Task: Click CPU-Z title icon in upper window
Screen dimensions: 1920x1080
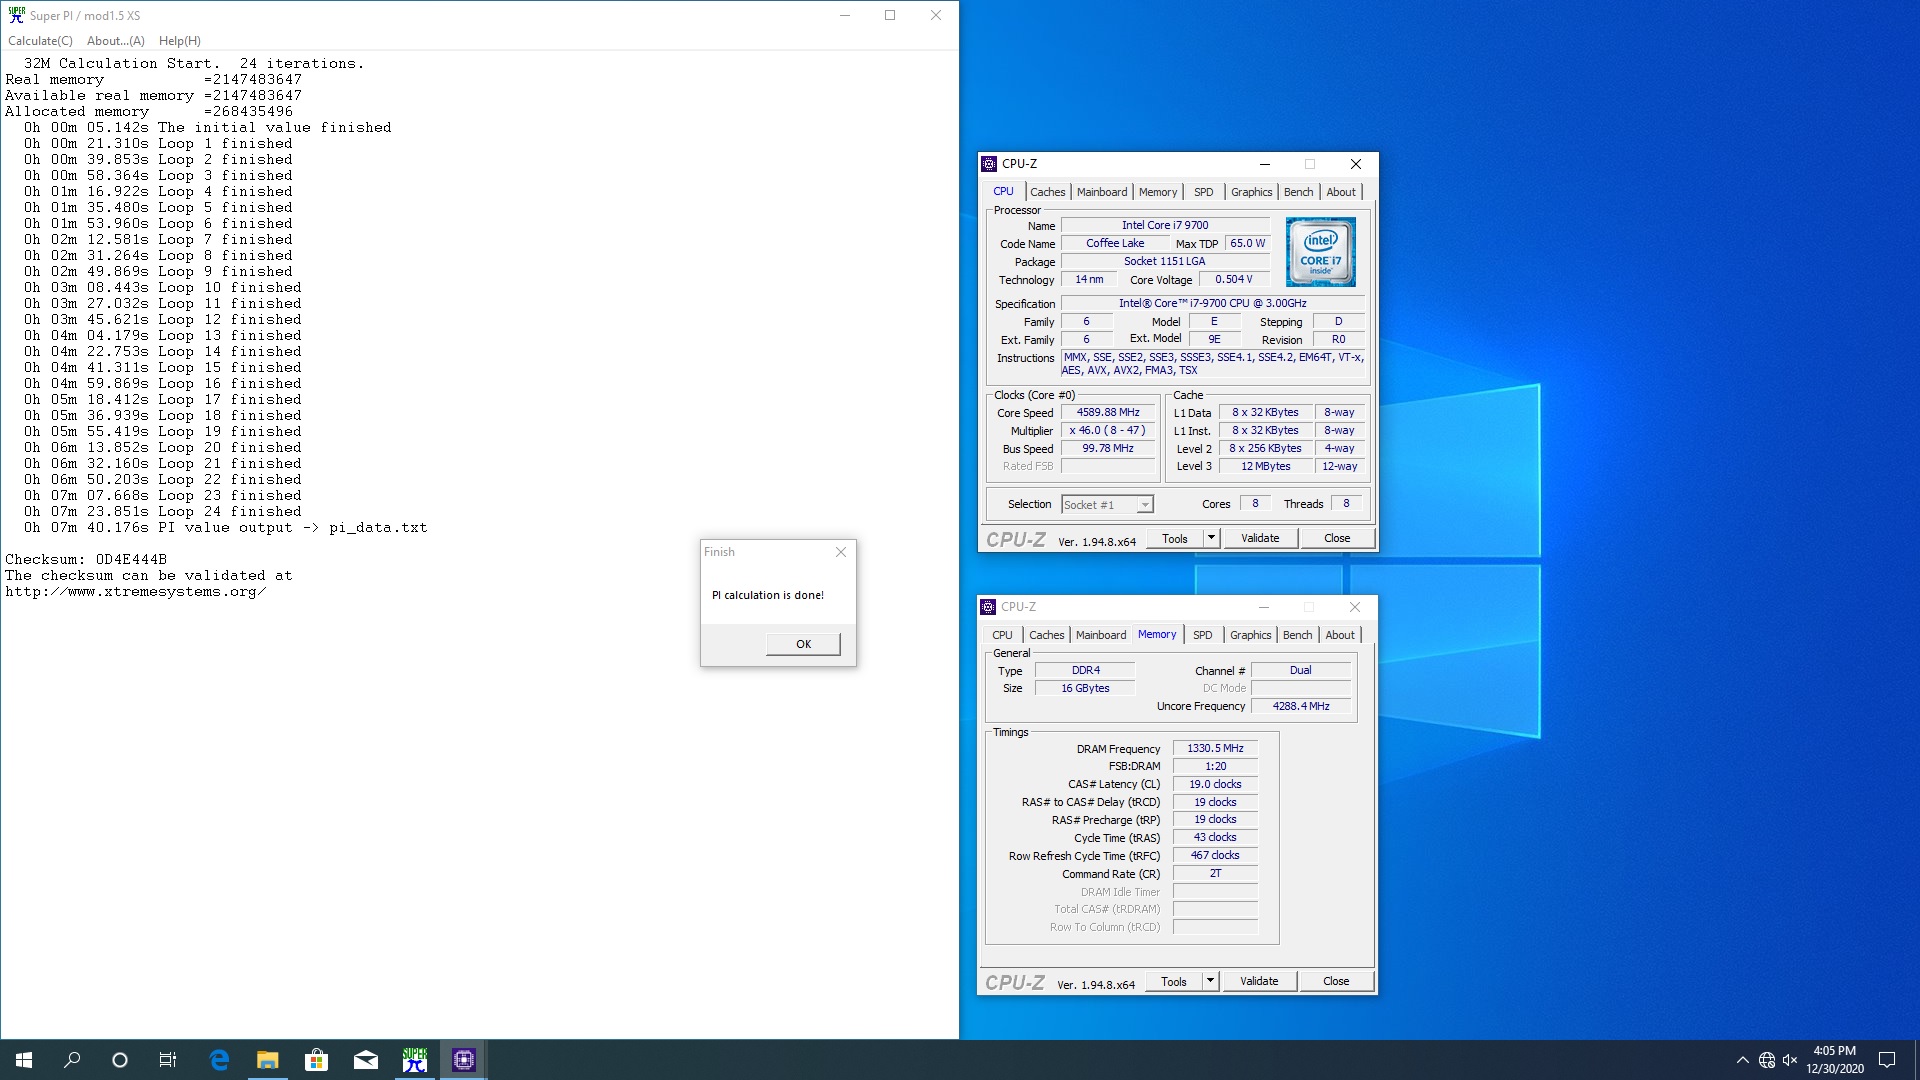Action: point(989,164)
